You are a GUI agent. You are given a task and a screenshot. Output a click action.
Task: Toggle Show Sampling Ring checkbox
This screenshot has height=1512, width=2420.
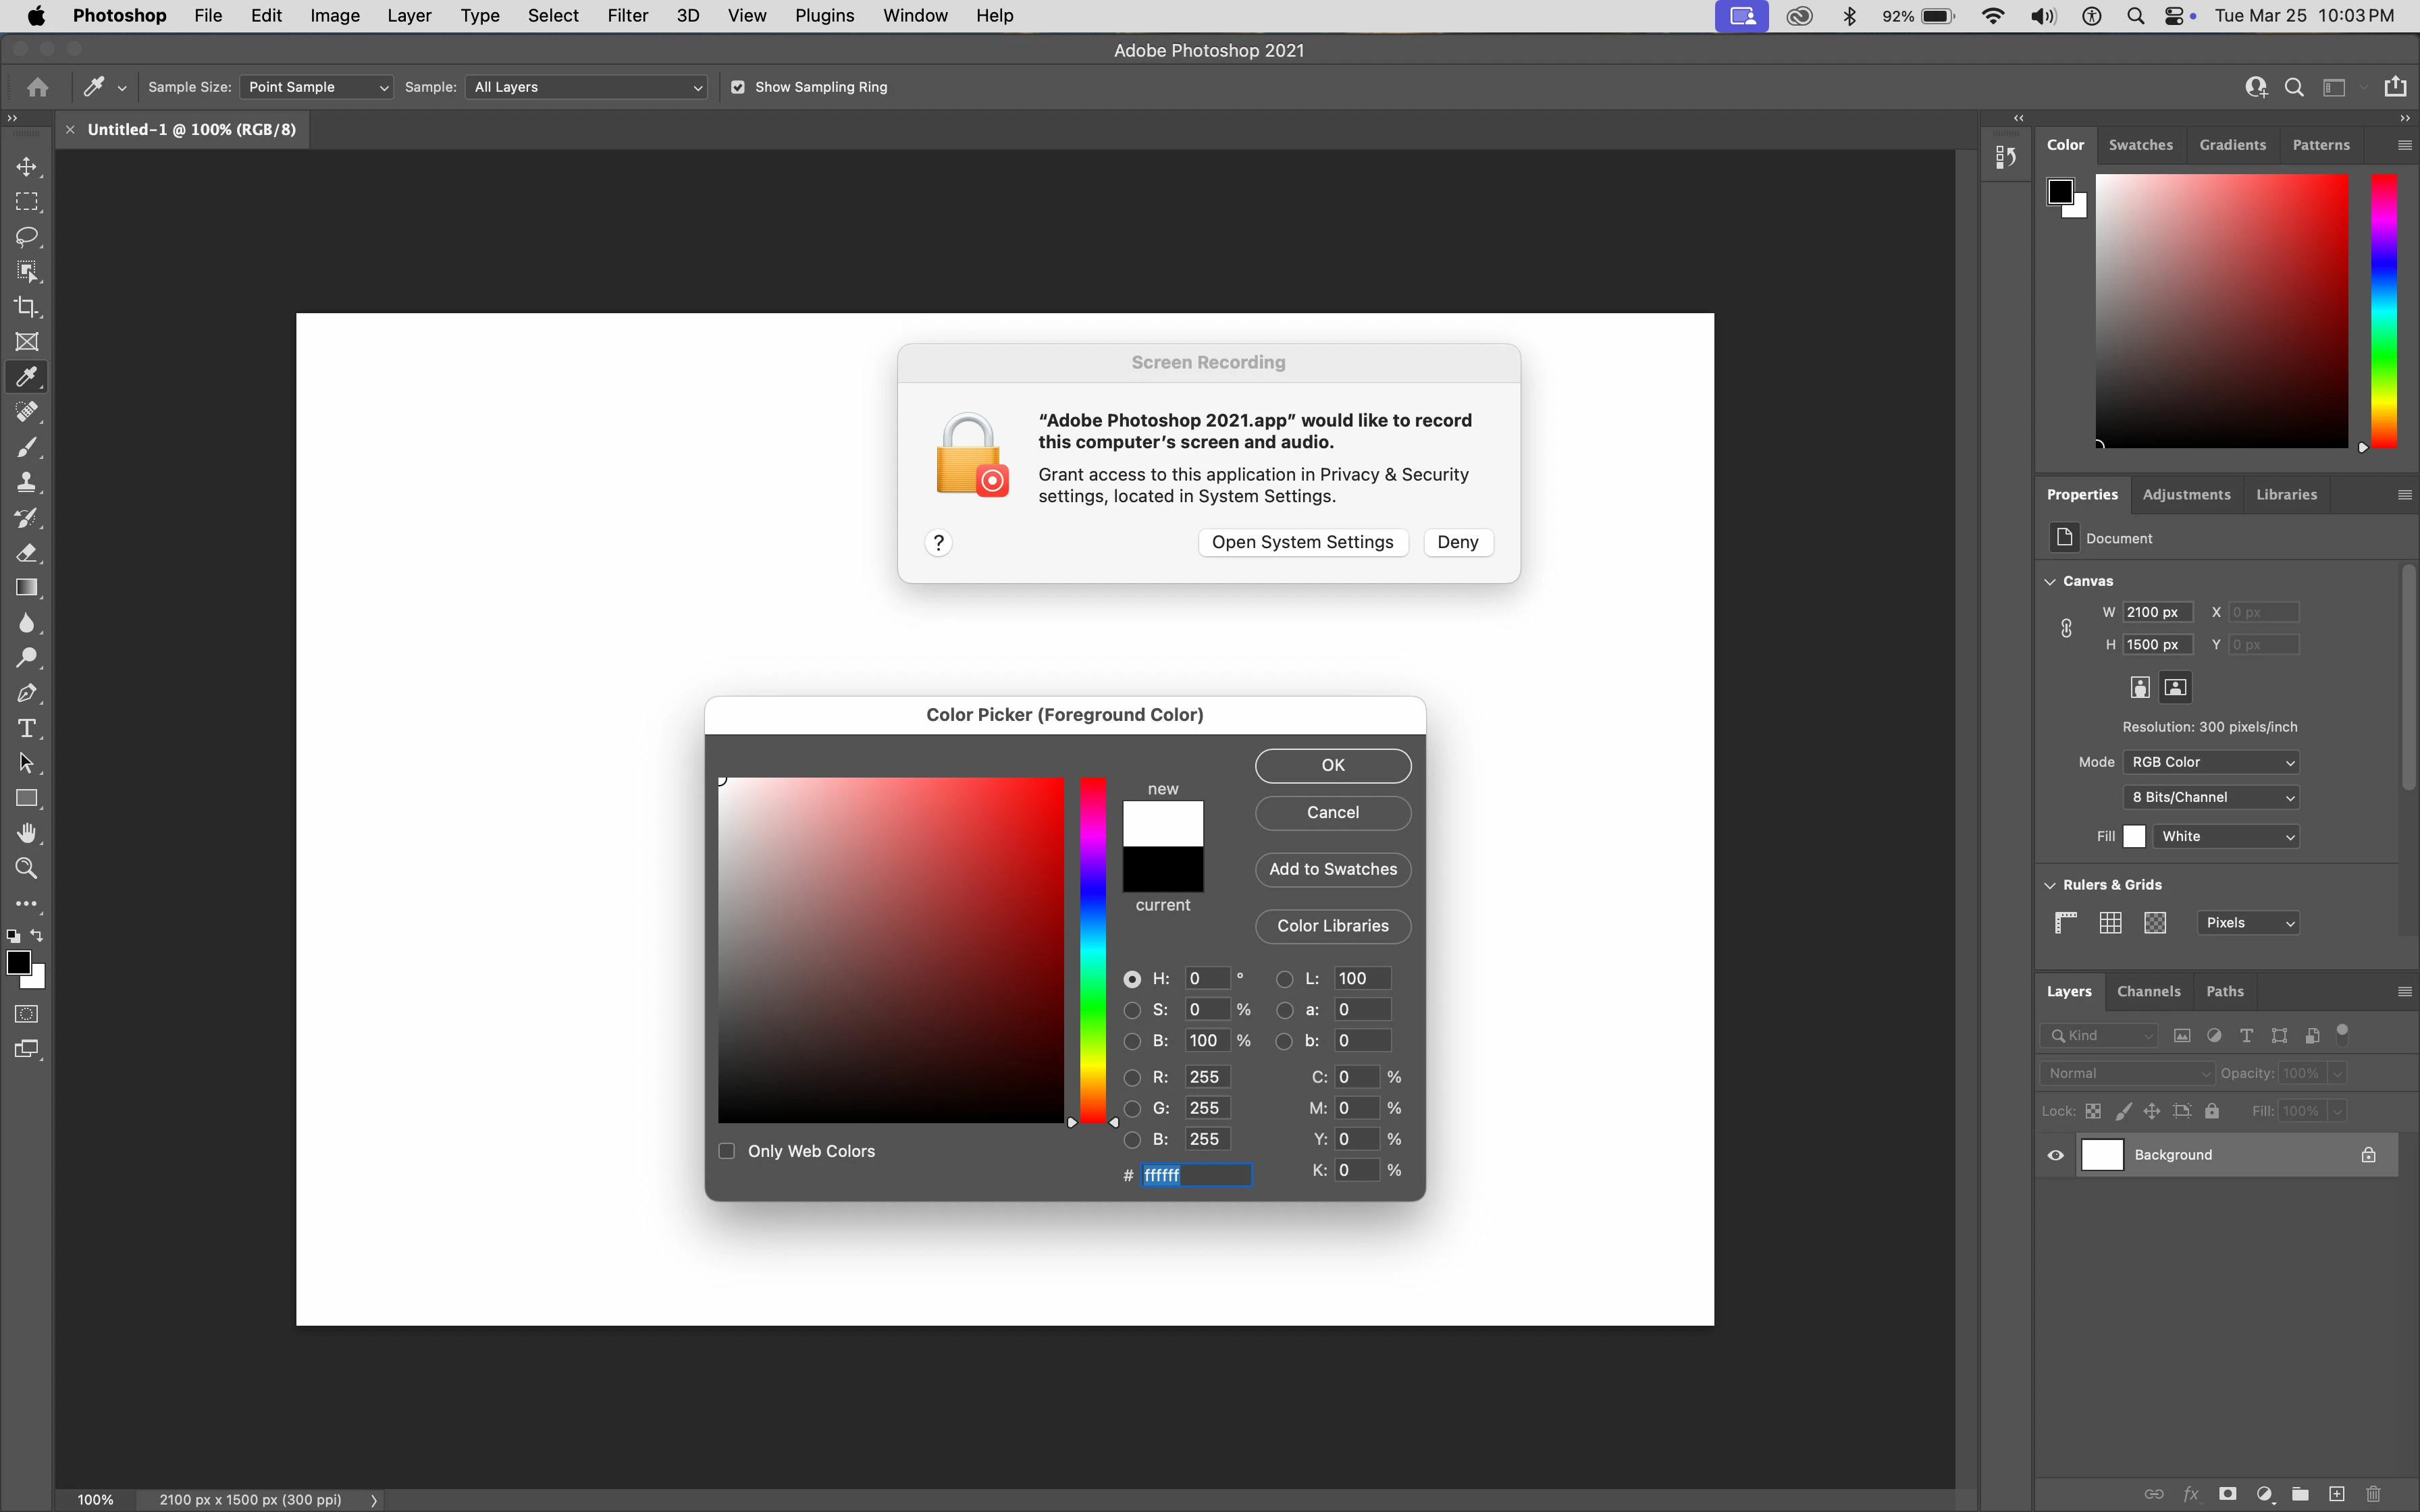pyautogui.click(x=738, y=87)
